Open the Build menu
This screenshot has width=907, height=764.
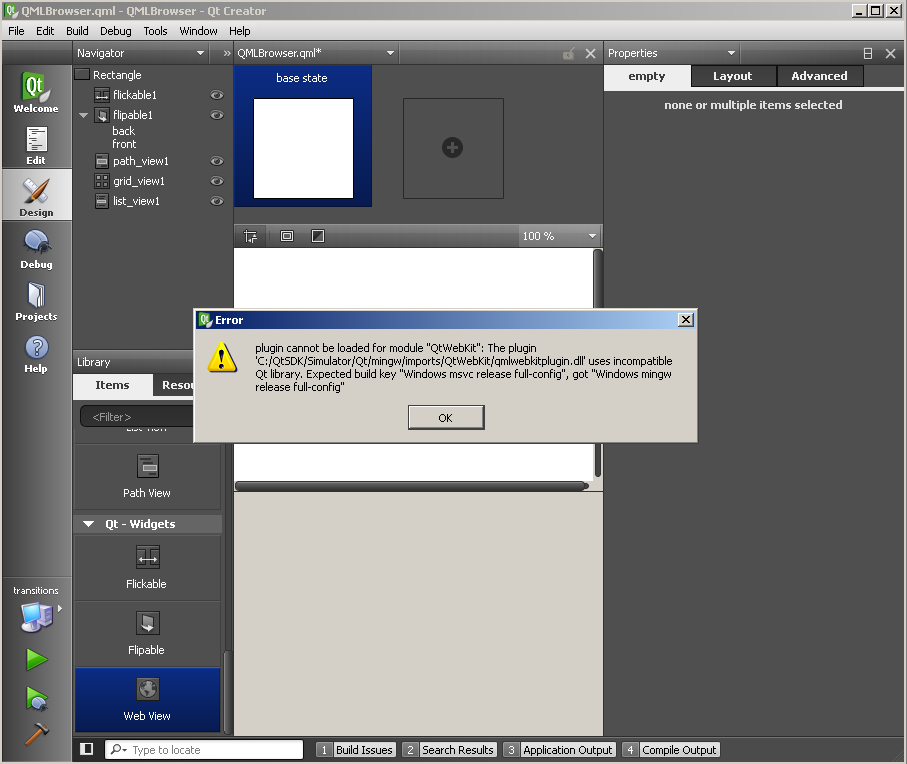pyautogui.click(x=77, y=31)
